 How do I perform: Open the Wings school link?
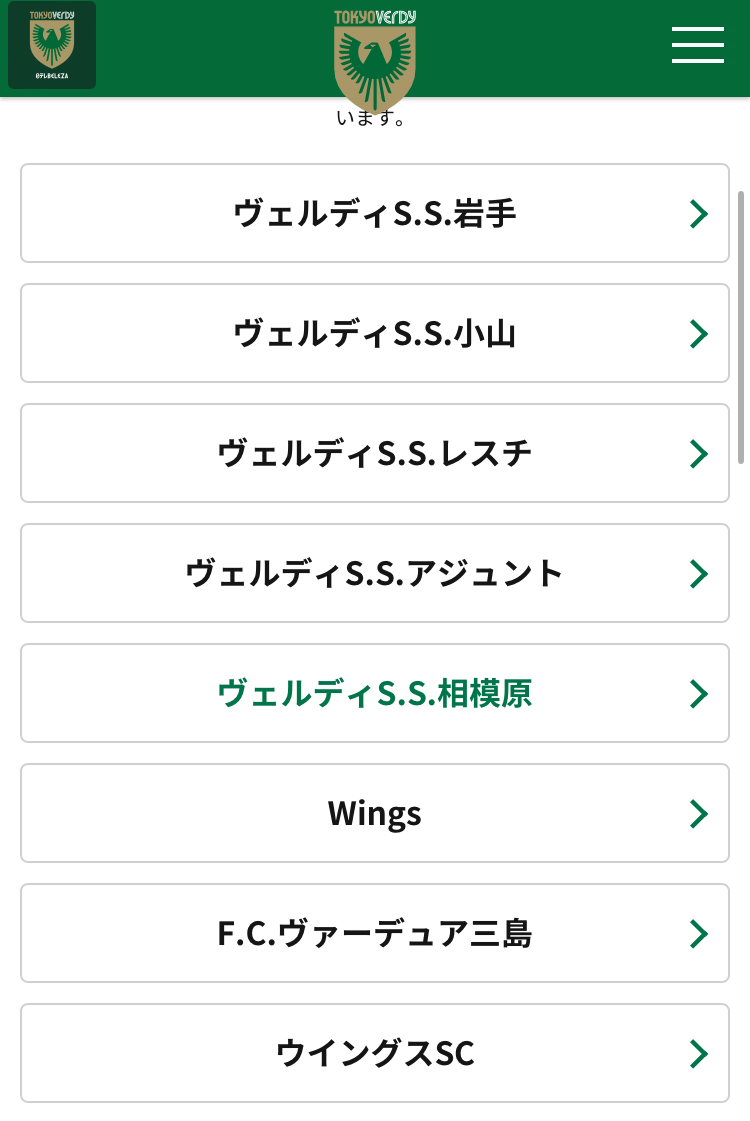(x=375, y=814)
